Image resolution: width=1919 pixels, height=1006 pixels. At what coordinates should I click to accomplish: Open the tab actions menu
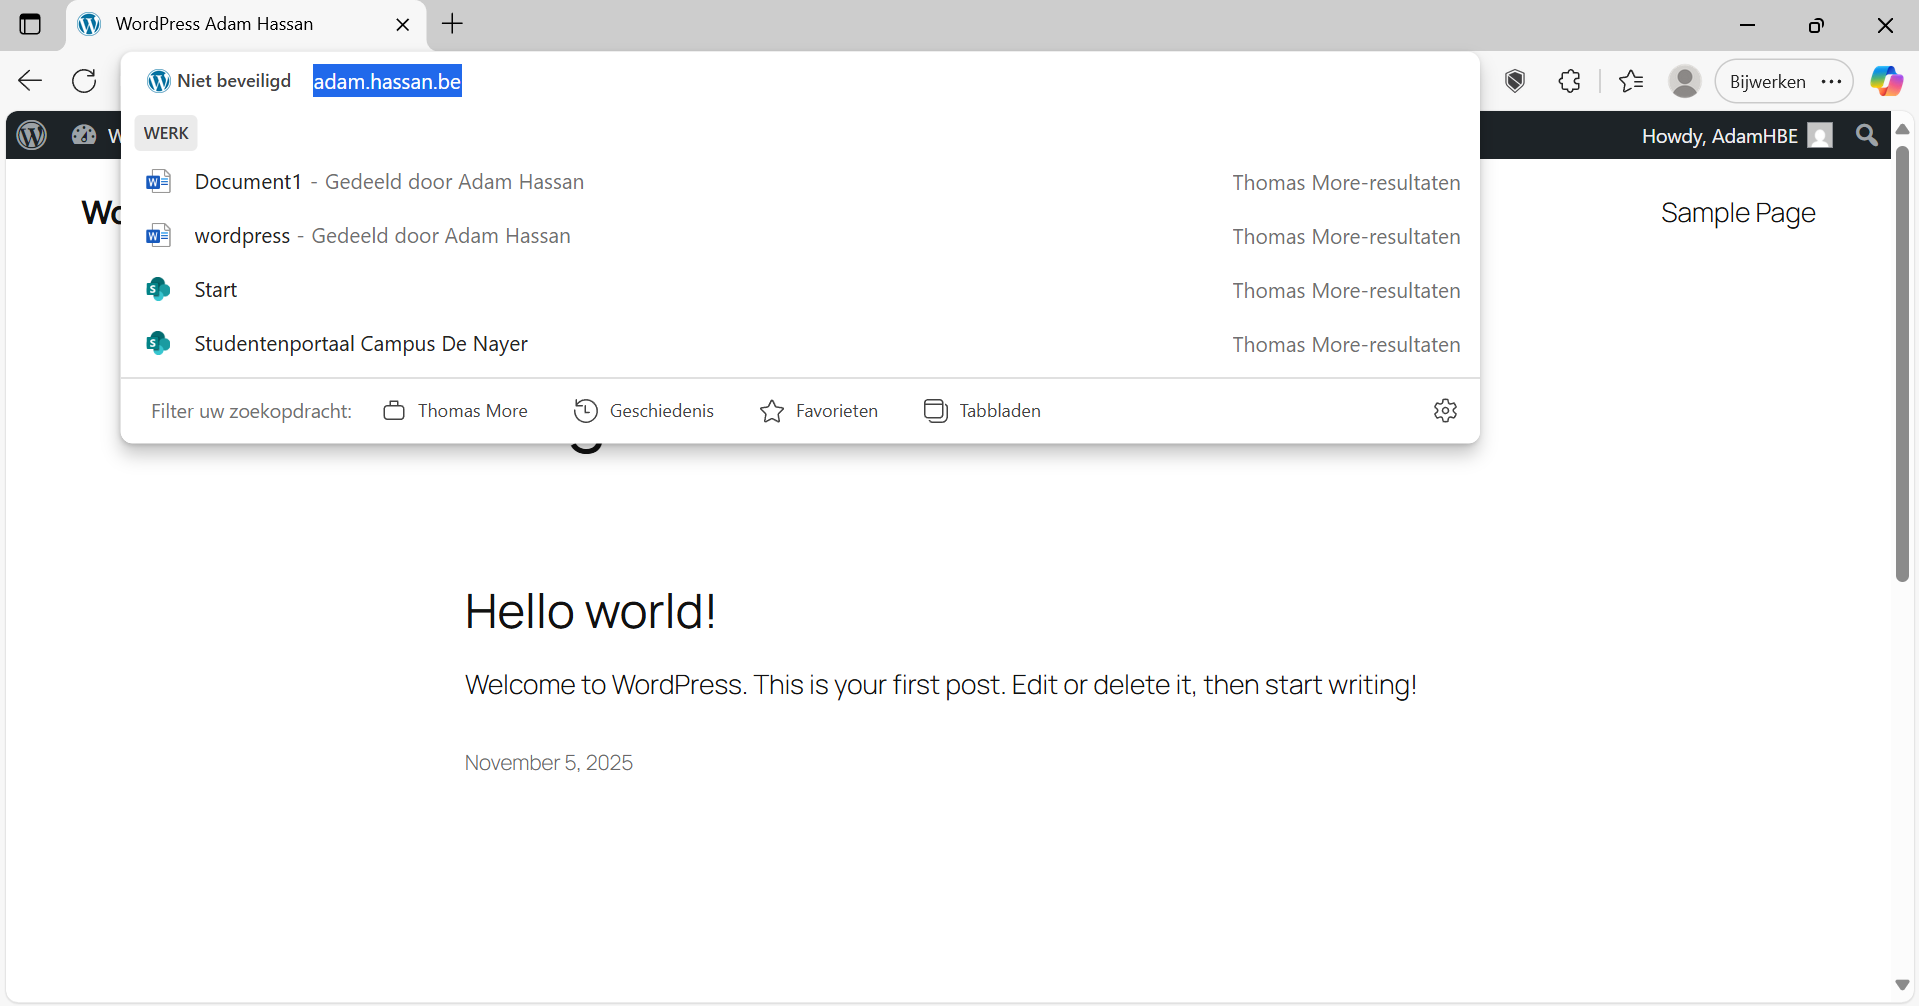tap(31, 24)
